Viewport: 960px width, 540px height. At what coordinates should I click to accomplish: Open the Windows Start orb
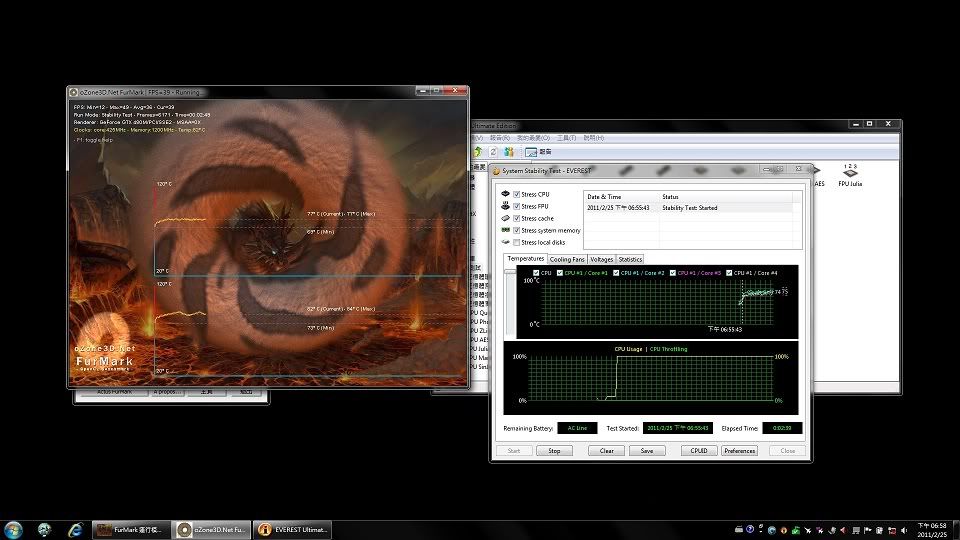pos(13,530)
